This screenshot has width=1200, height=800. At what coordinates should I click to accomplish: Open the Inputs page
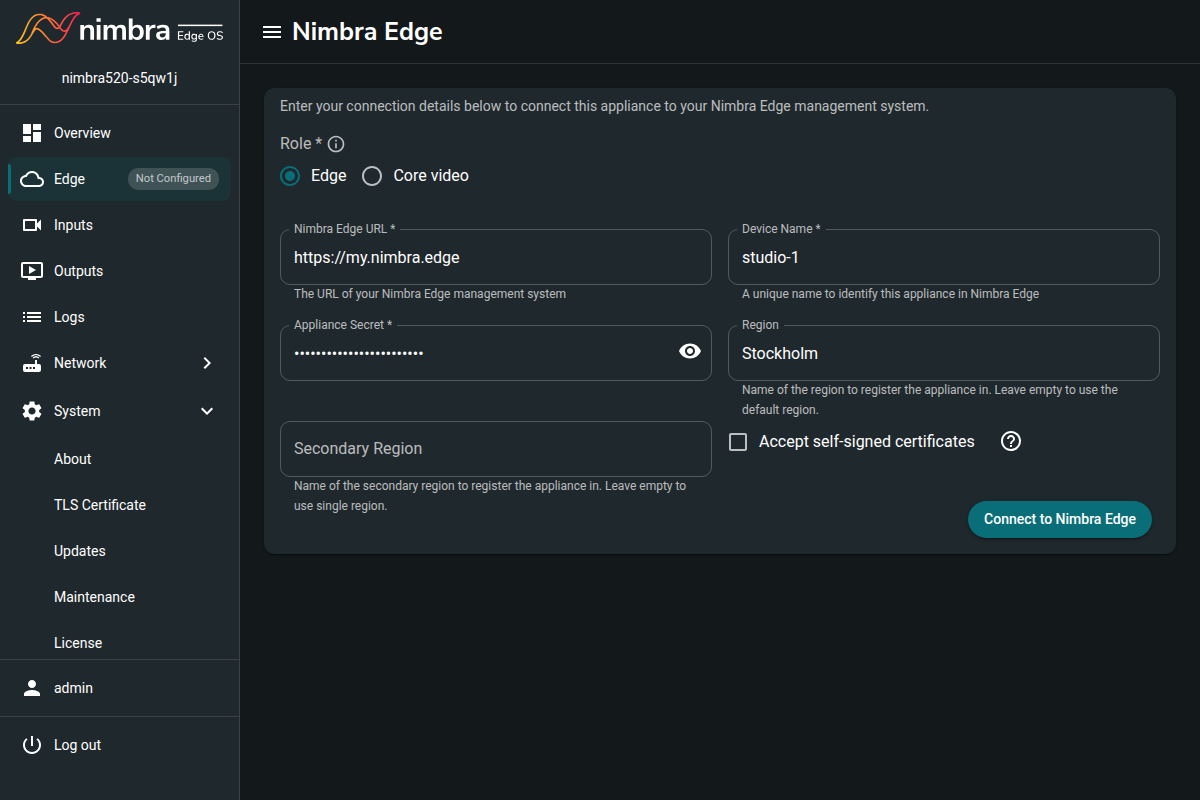click(x=119, y=225)
